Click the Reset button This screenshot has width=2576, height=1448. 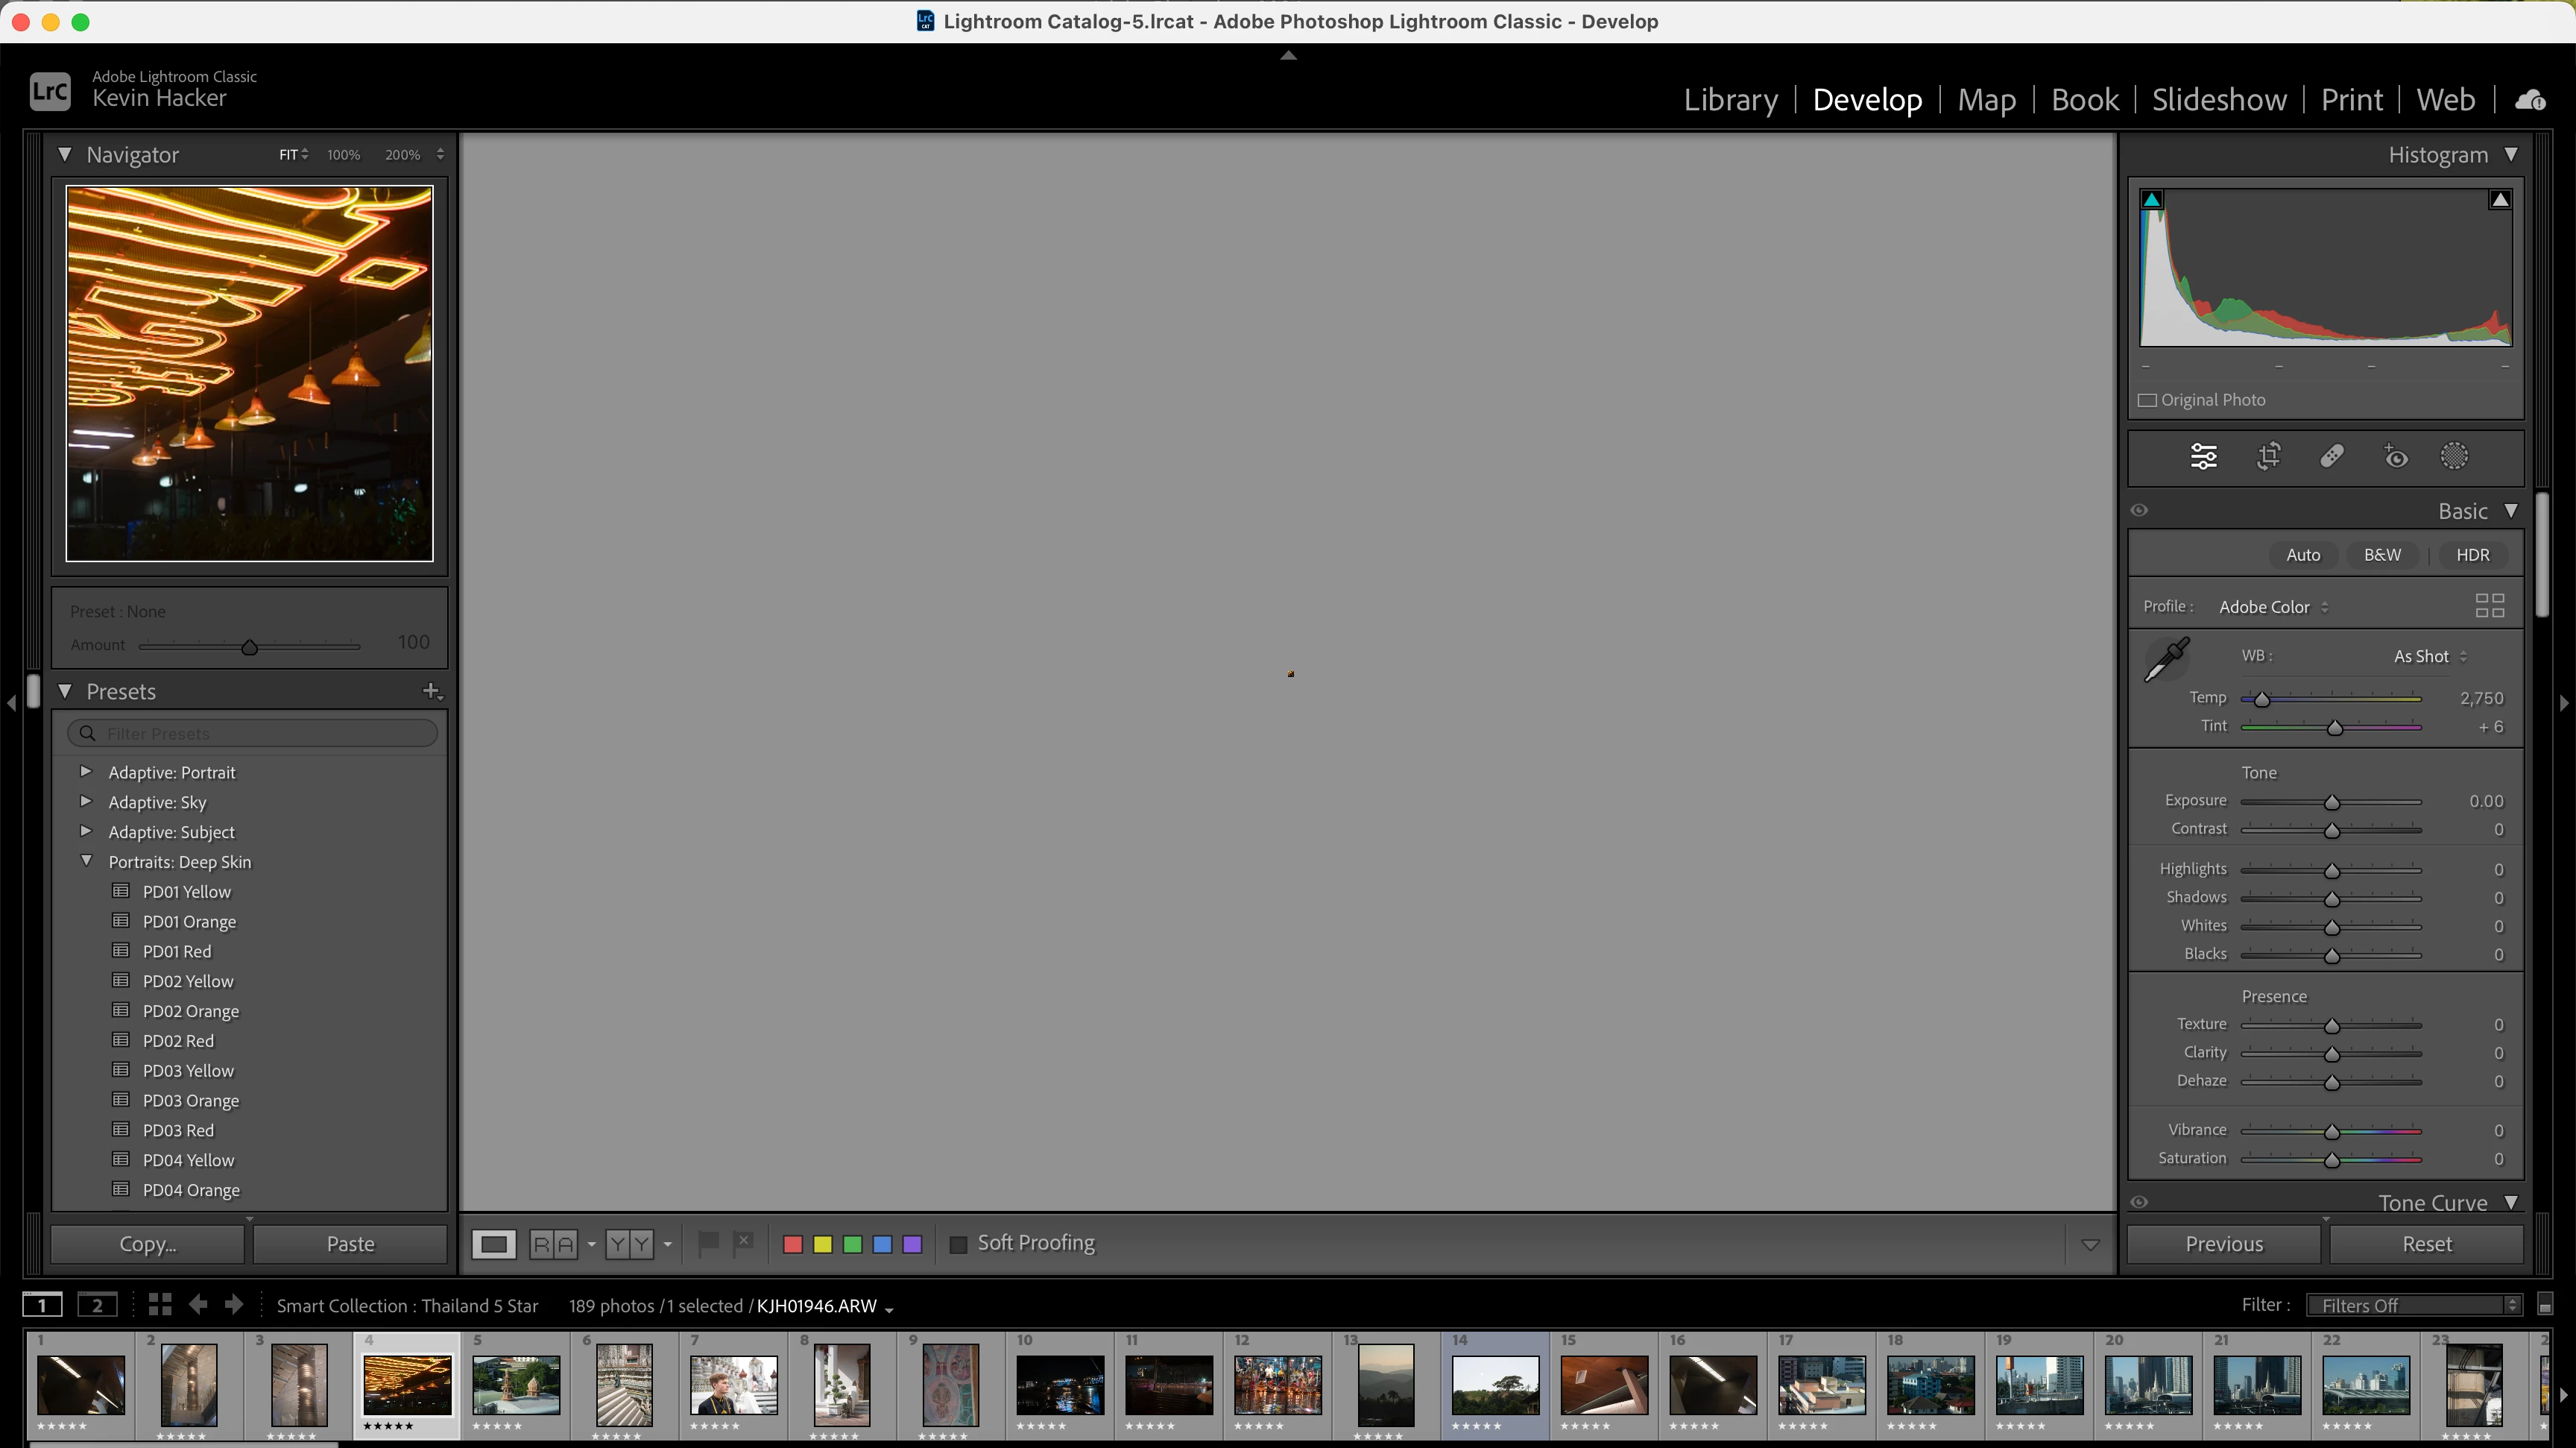click(2426, 1244)
